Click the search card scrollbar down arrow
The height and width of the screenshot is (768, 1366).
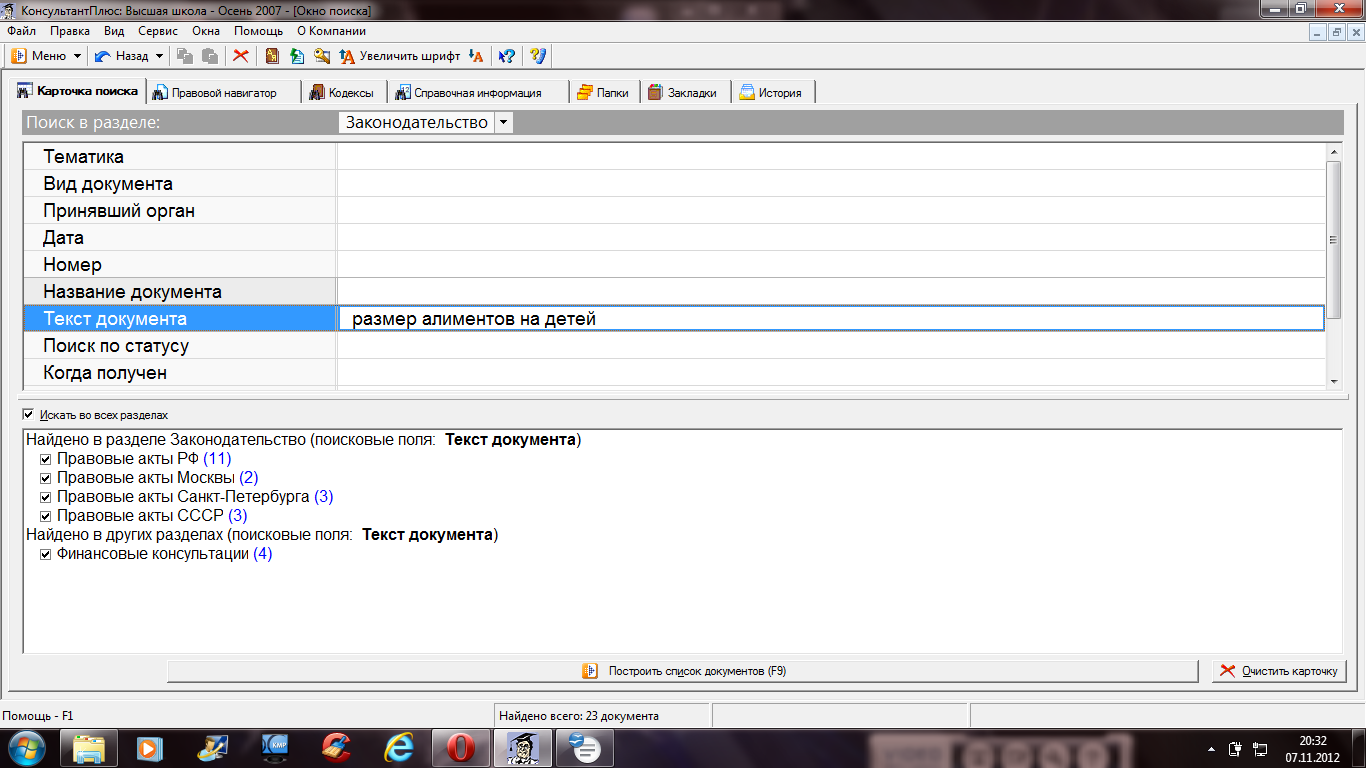point(1333,381)
